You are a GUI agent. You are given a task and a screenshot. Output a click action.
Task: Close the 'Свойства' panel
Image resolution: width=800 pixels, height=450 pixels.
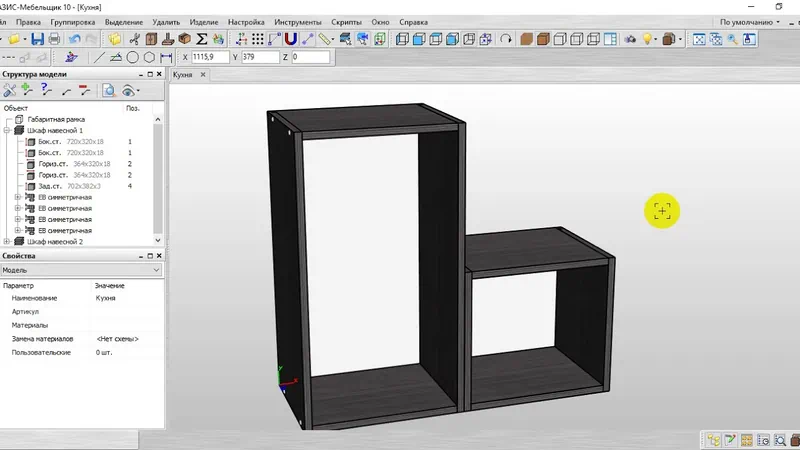point(159,256)
